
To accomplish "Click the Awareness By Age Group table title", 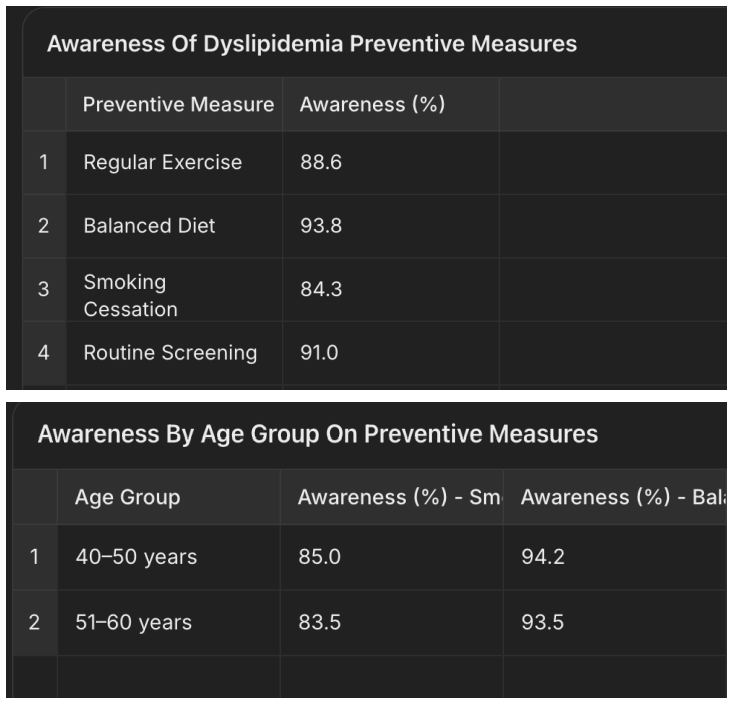I will point(317,434).
